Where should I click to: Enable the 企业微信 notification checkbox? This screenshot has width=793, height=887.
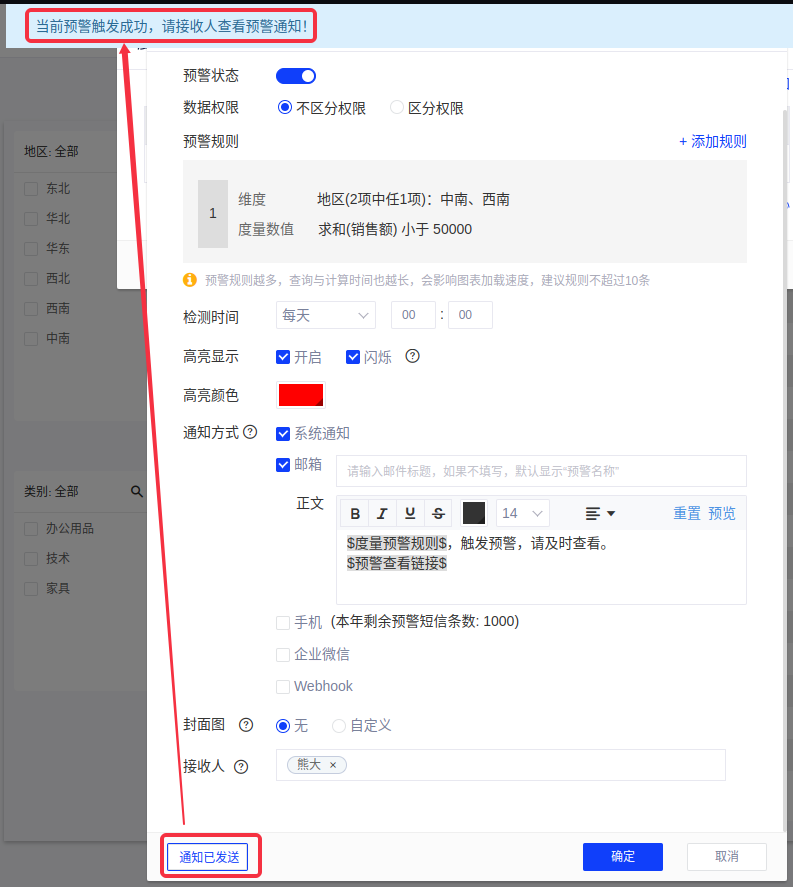click(283, 655)
